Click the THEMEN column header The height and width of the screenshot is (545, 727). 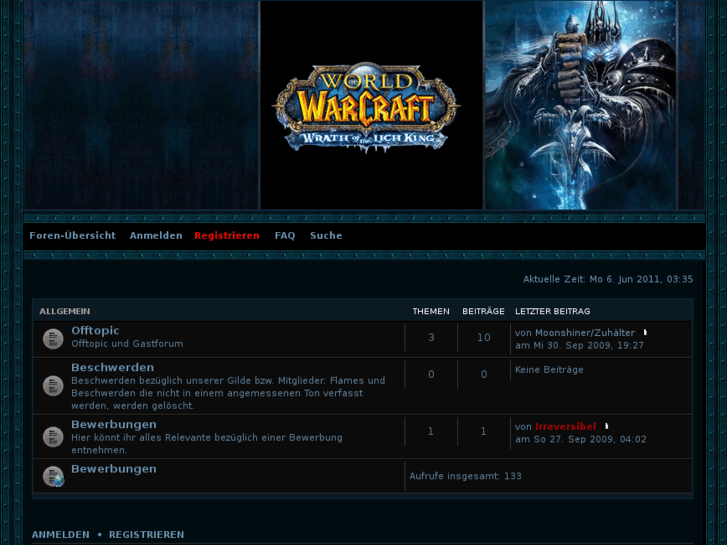(431, 311)
